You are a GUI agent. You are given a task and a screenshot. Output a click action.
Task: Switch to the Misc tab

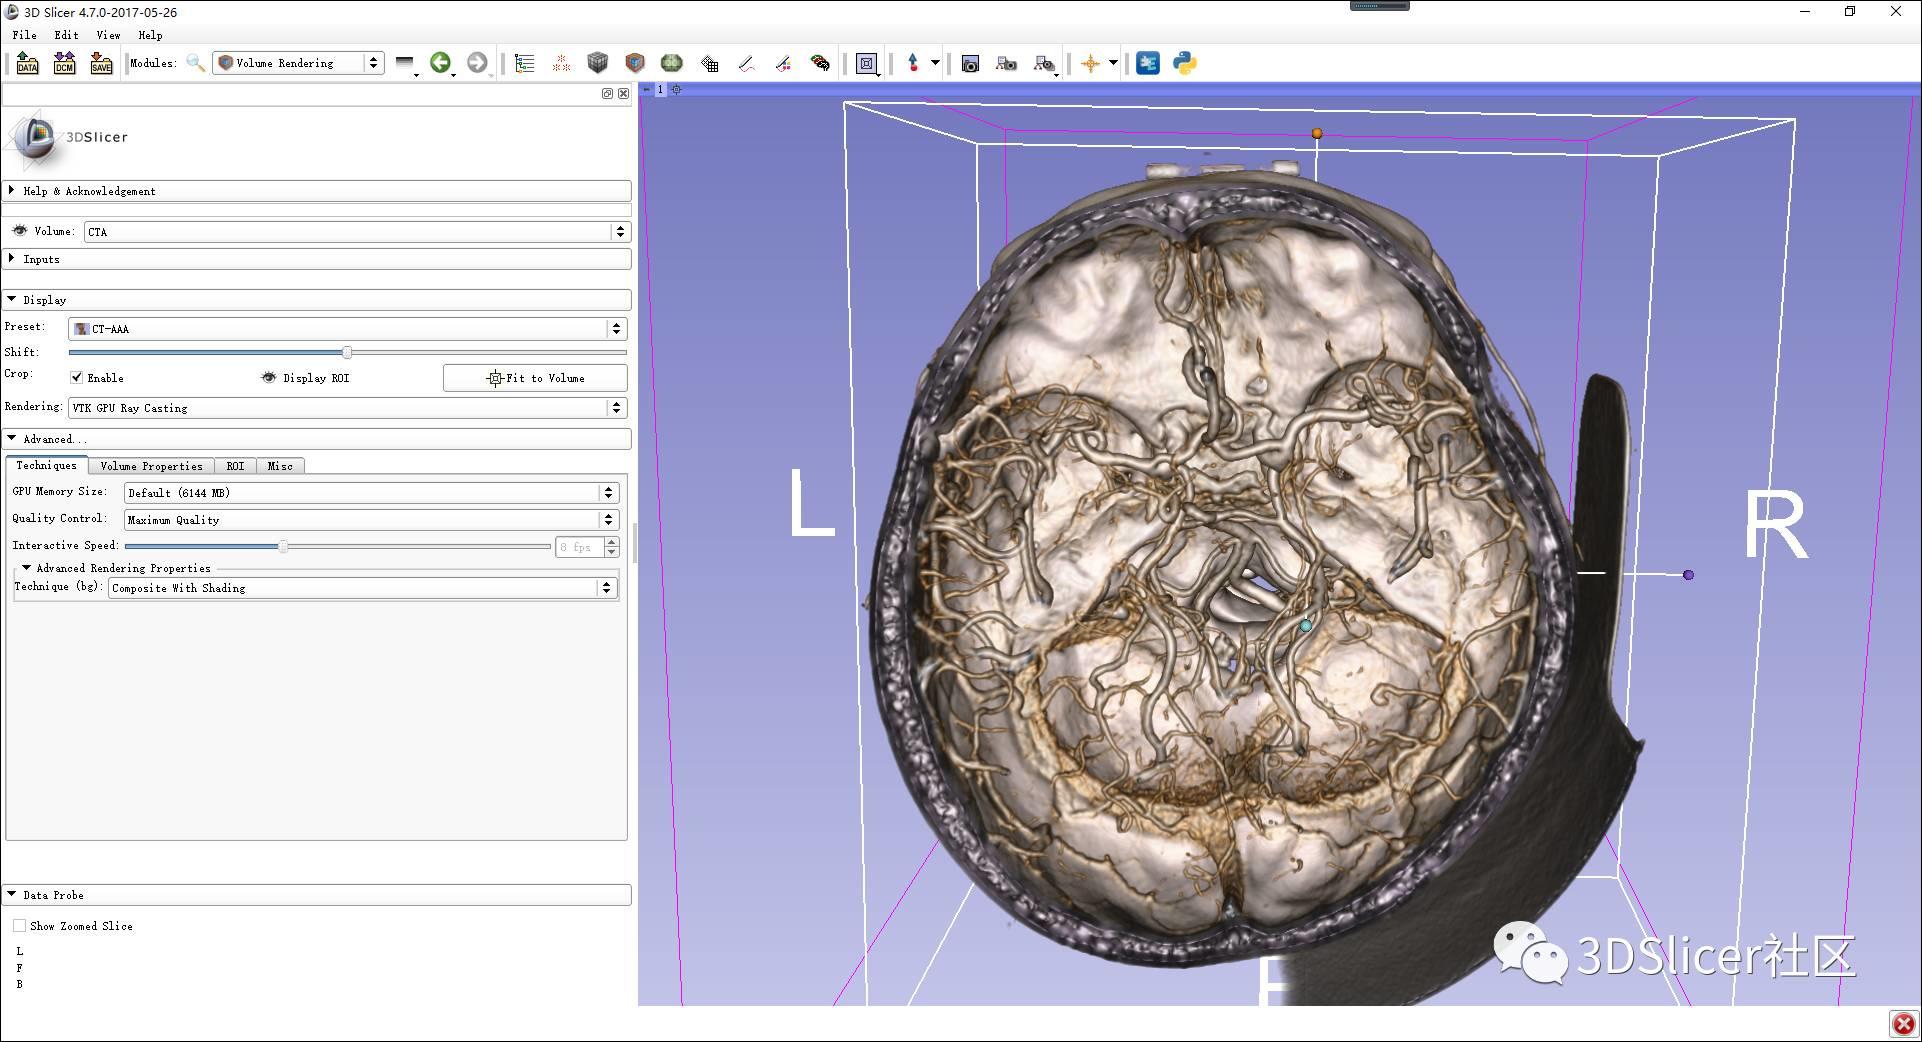click(x=280, y=466)
